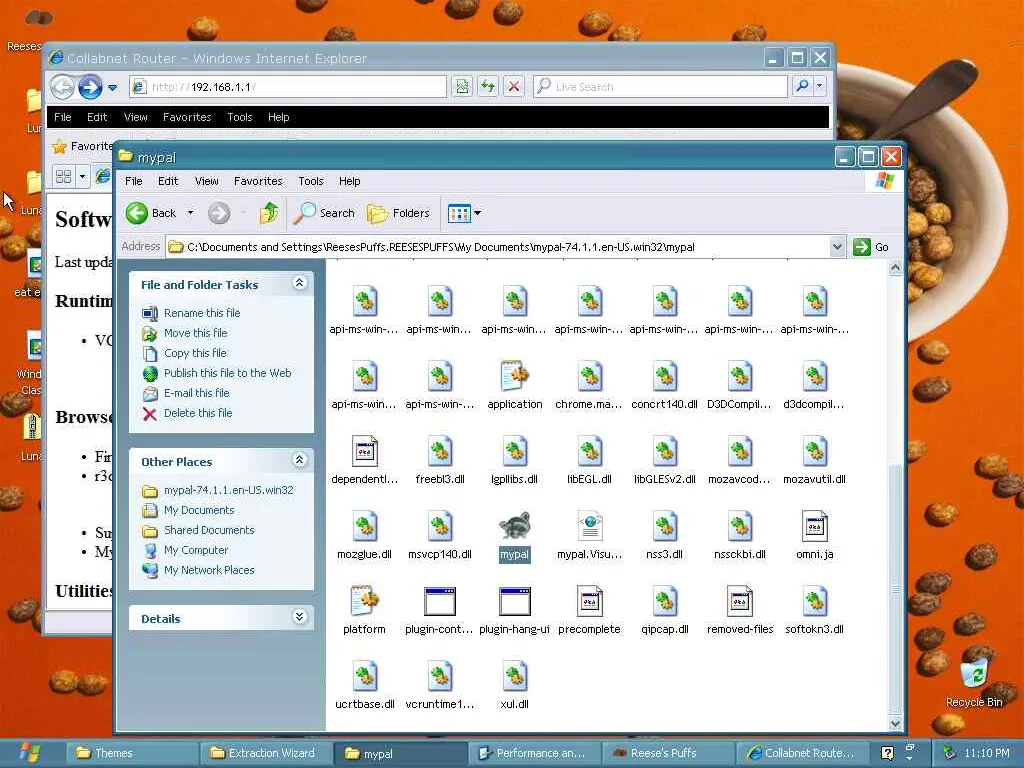This screenshot has width=1024, height=768.
Task: Select the removed-files file icon
Action: (740, 601)
